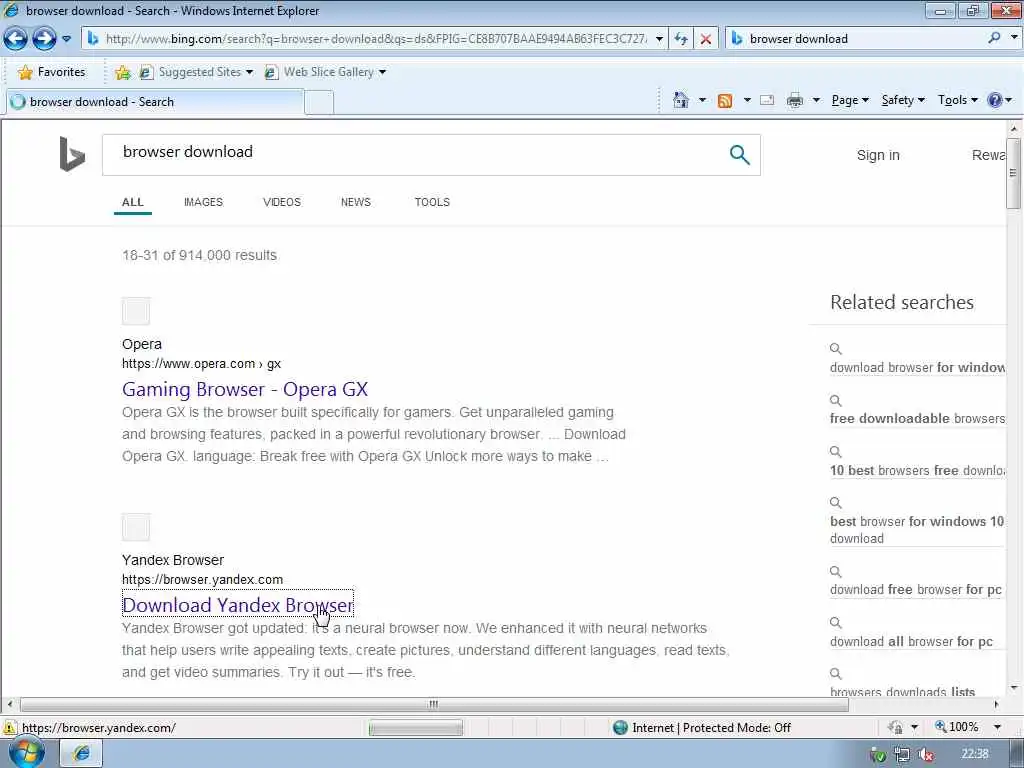Image resolution: width=1024 pixels, height=768 pixels.
Task: Click the vertical scrollbar down arrow
Action: [1014, 688]
